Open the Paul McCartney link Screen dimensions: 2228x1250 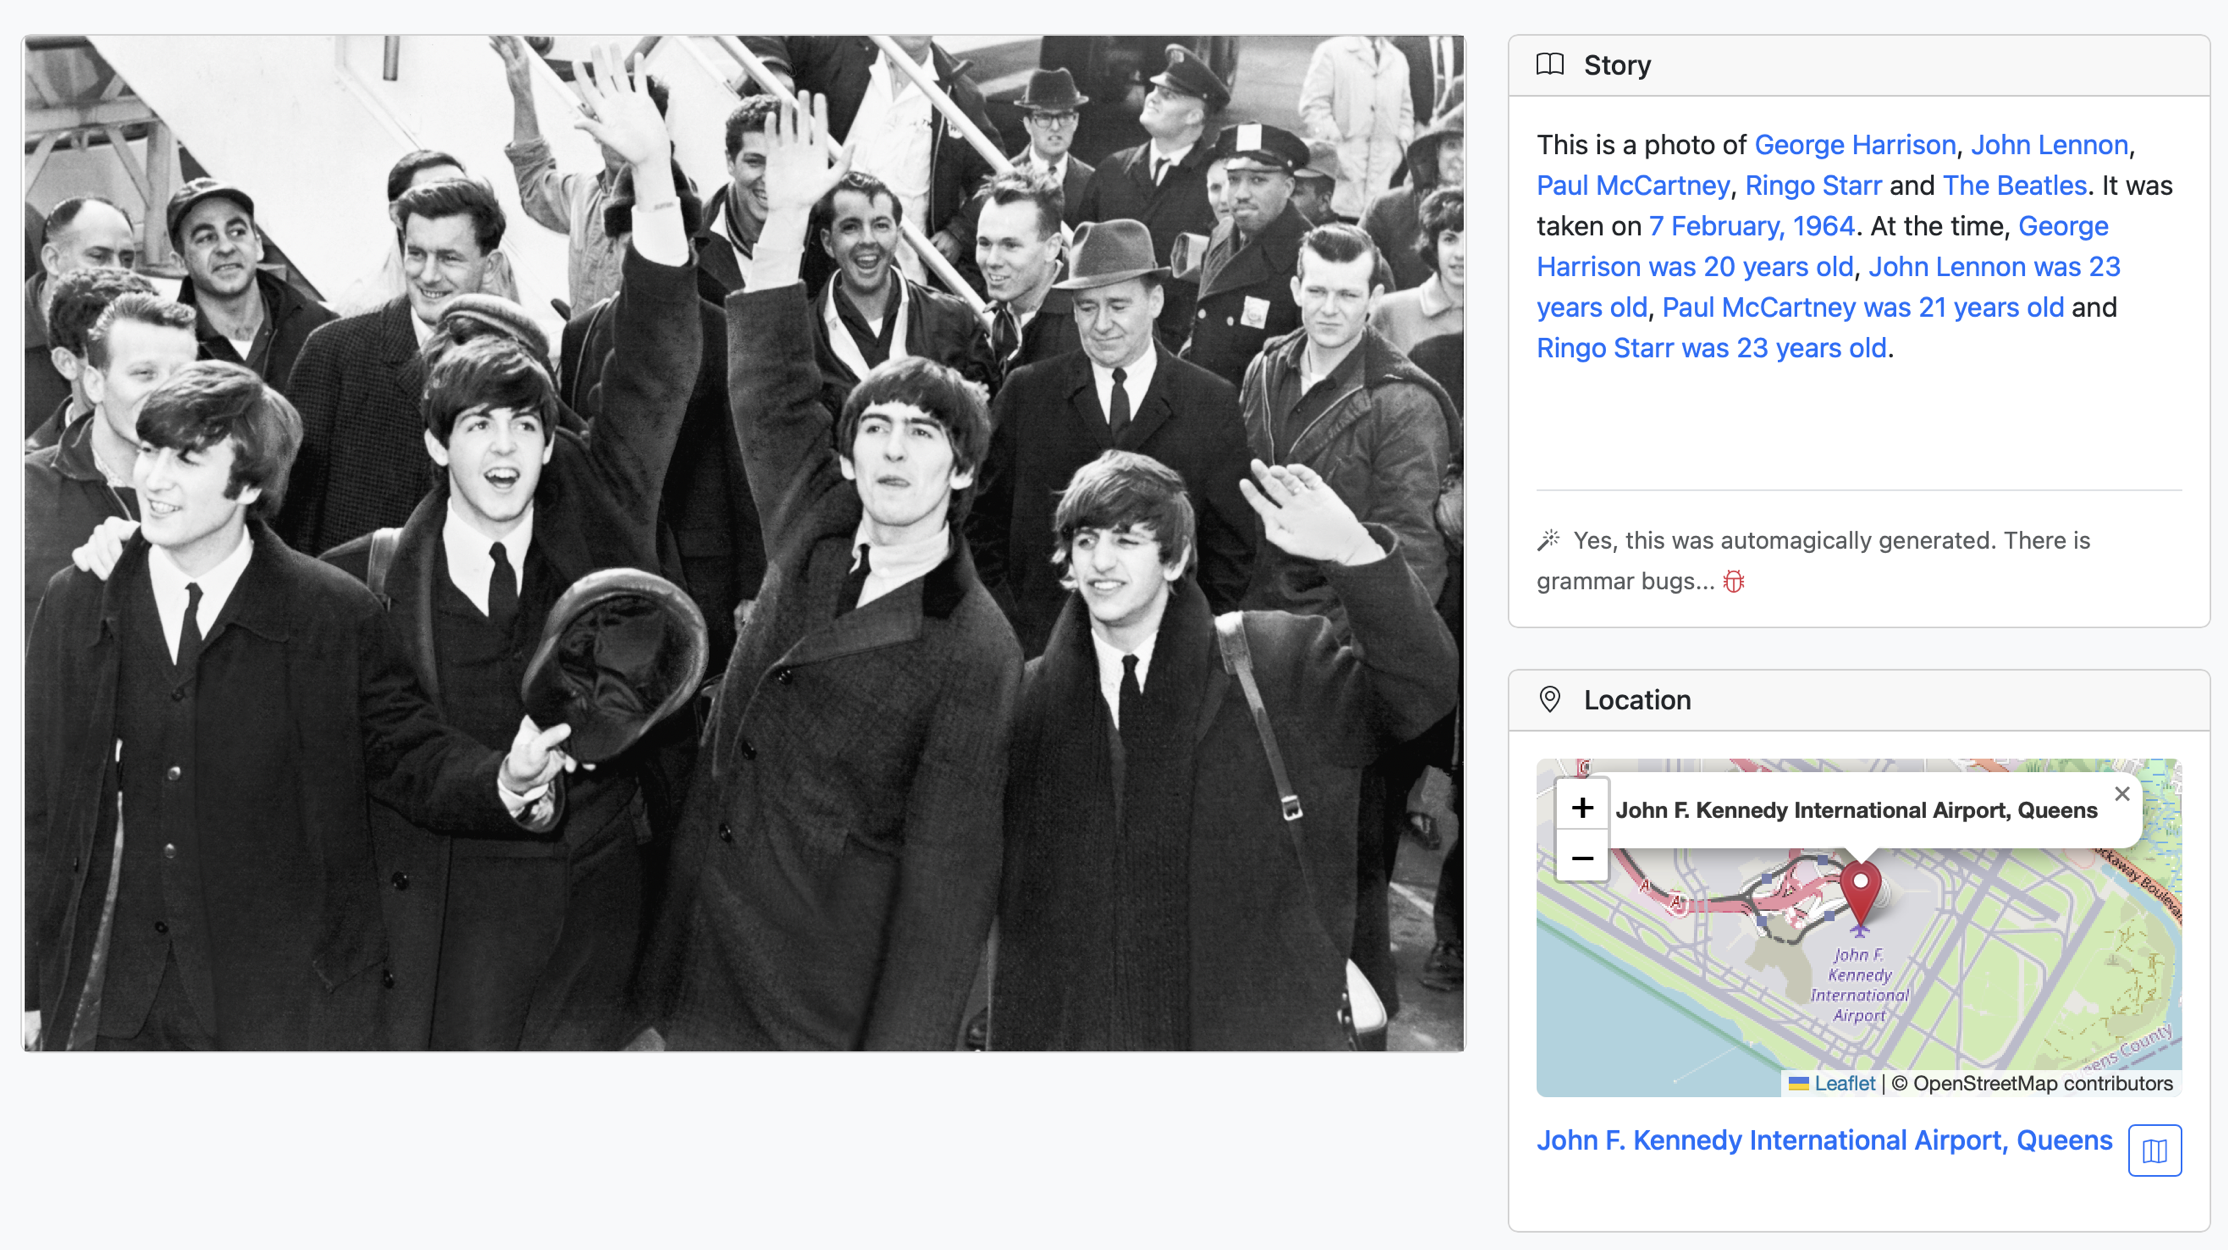(1632, 185)
